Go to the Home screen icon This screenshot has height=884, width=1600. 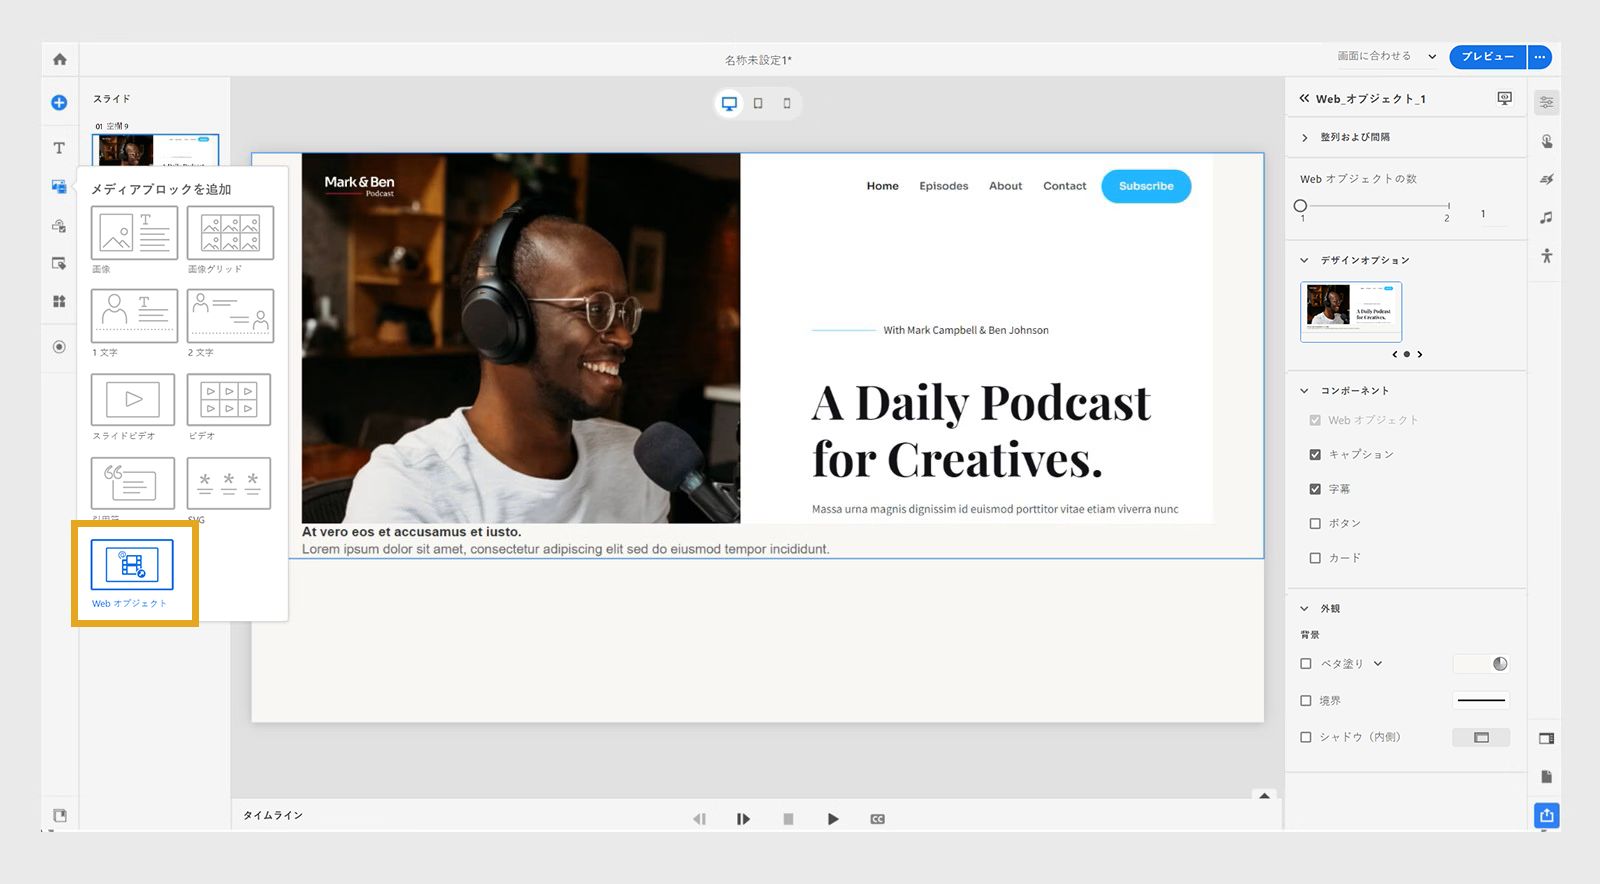tap(60, 59)
